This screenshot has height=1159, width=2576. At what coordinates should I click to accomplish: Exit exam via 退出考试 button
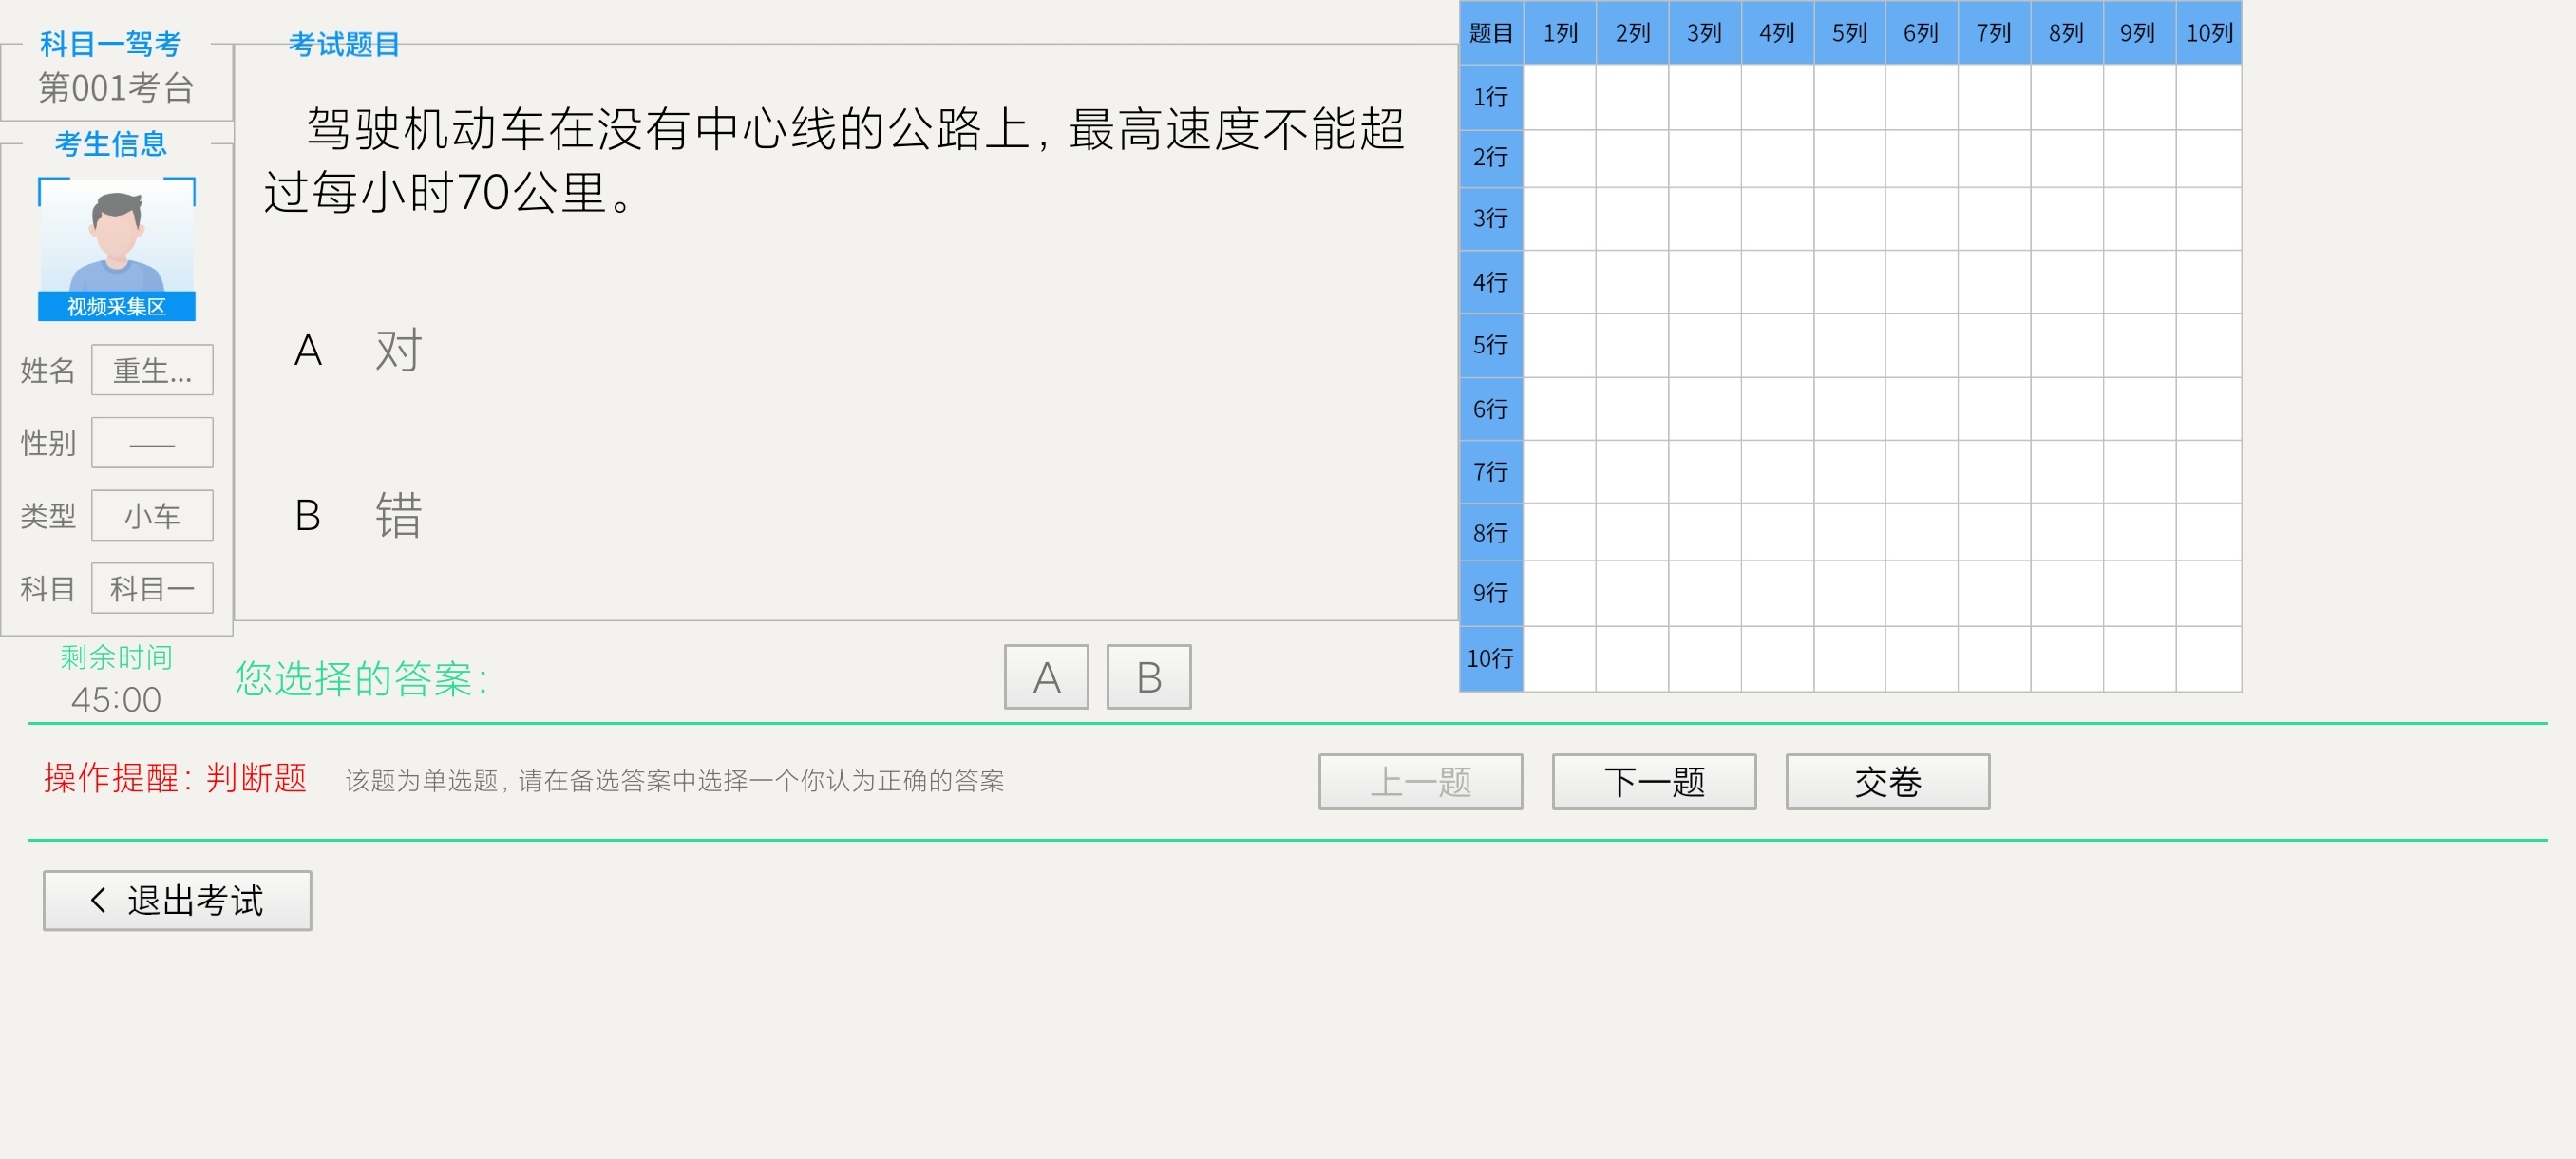point(177,901)
